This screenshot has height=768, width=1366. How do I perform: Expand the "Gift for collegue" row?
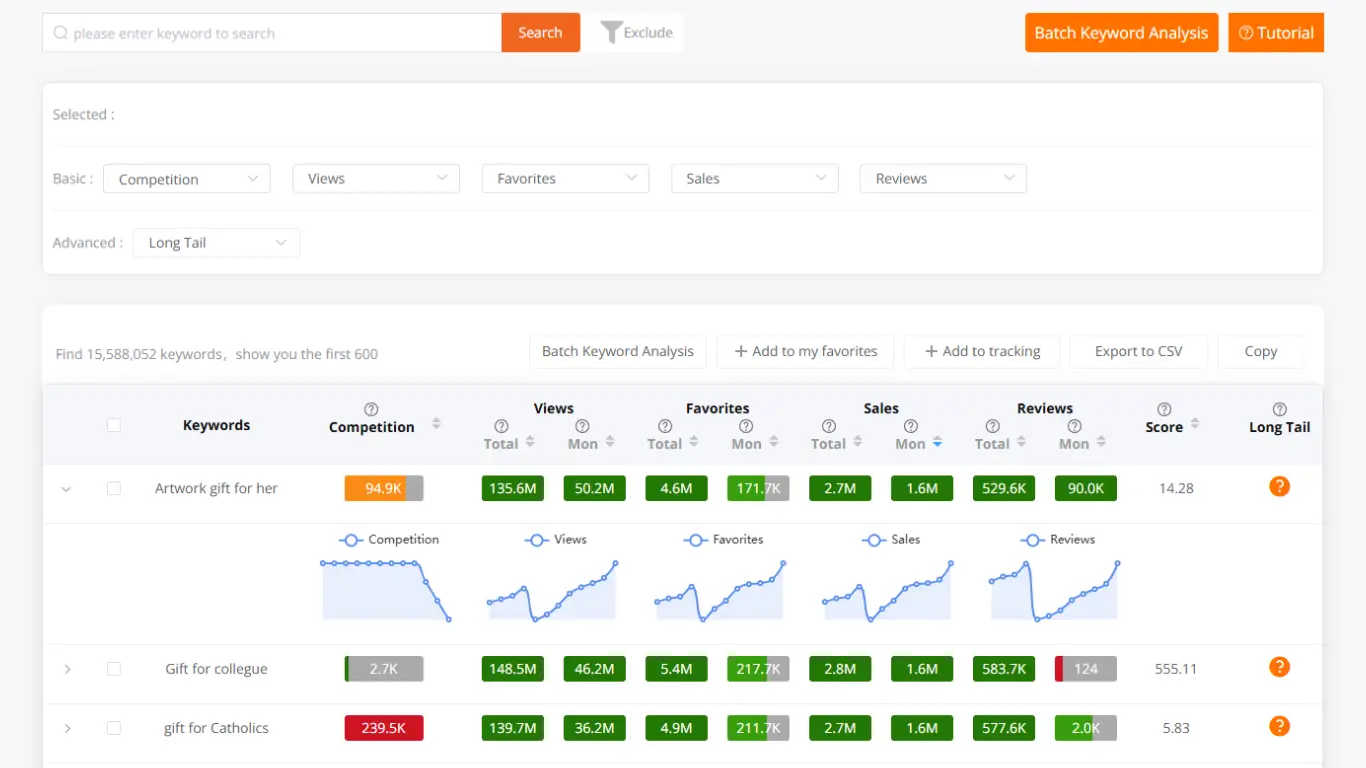[x=67, y=668]
